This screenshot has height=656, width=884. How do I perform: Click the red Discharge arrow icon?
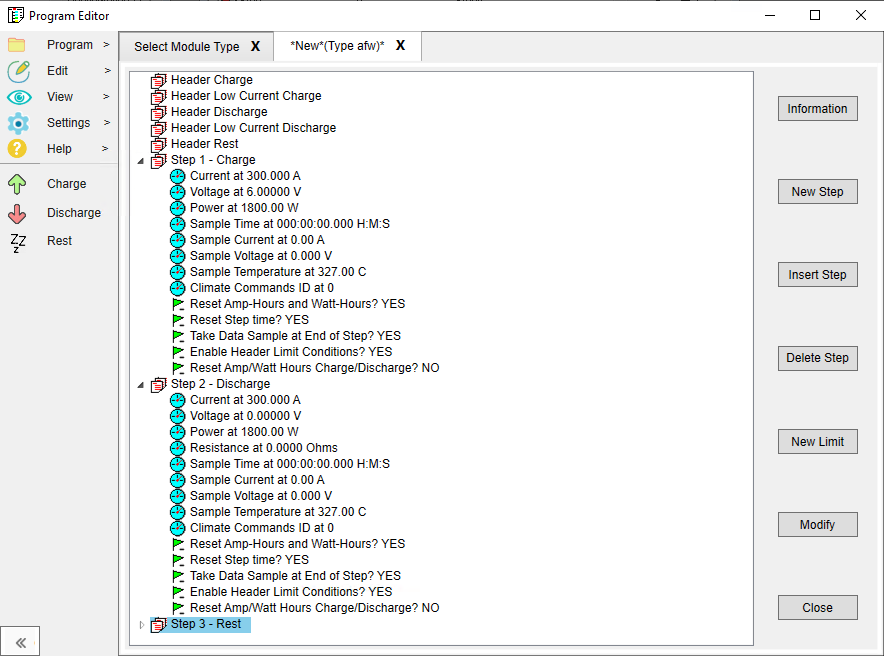pyautogui.click(x=18, y=213)
